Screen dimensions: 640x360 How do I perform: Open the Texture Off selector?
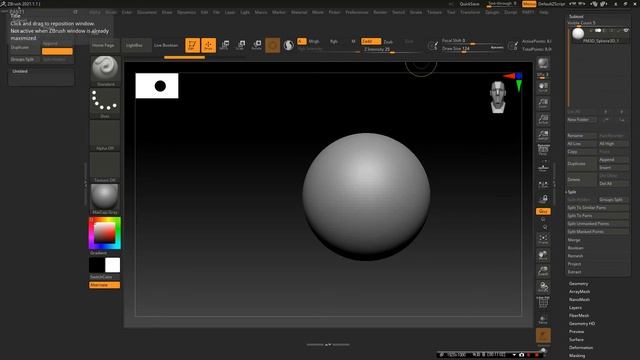(105, 167)
